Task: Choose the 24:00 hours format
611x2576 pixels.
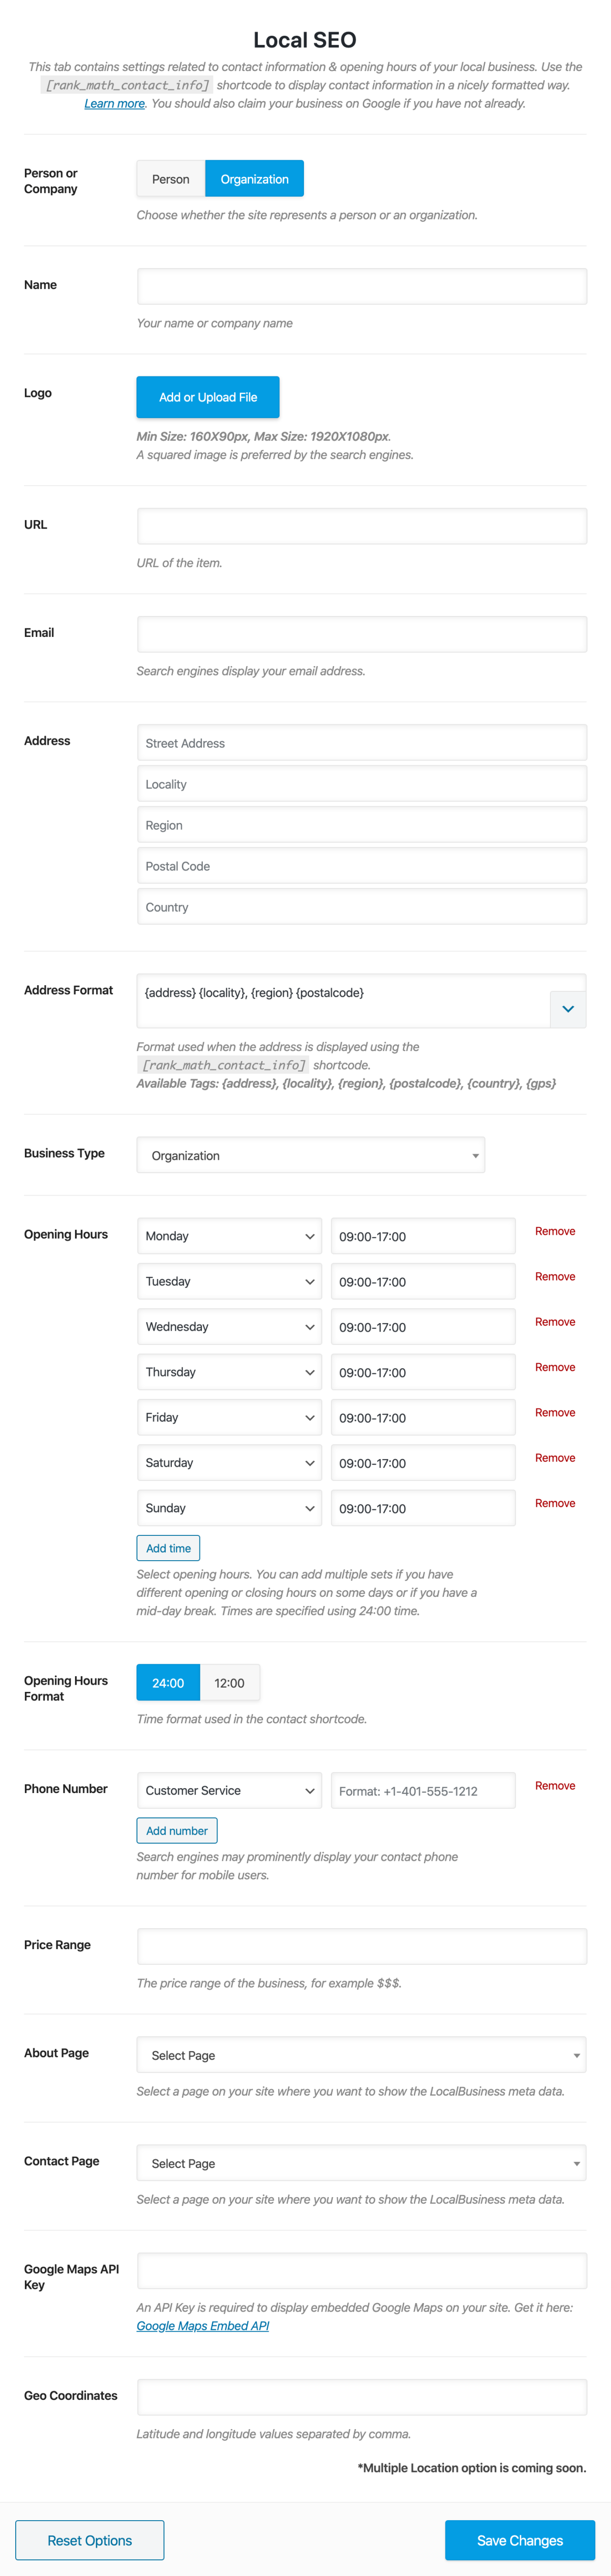Action: coord(168,1683)
